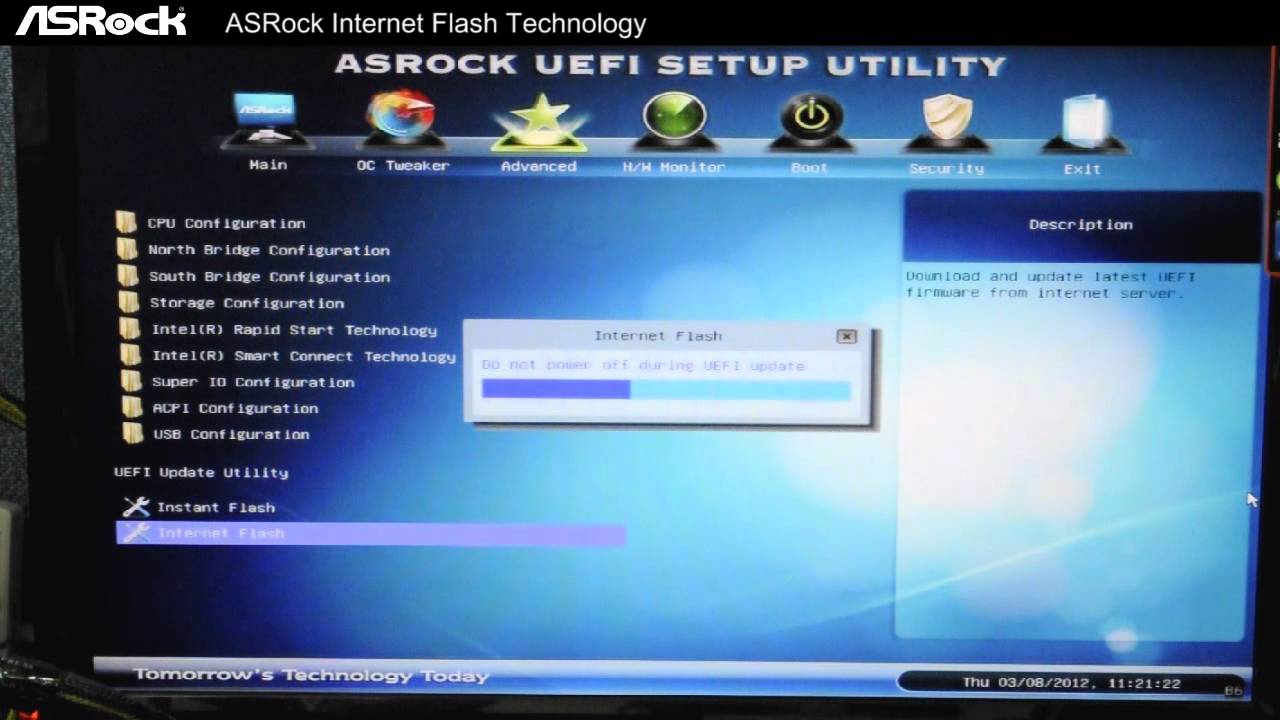This screenshot has width=1280, height=720.
Task: Open the Security shield icon
Action: (x=947, y=122)
